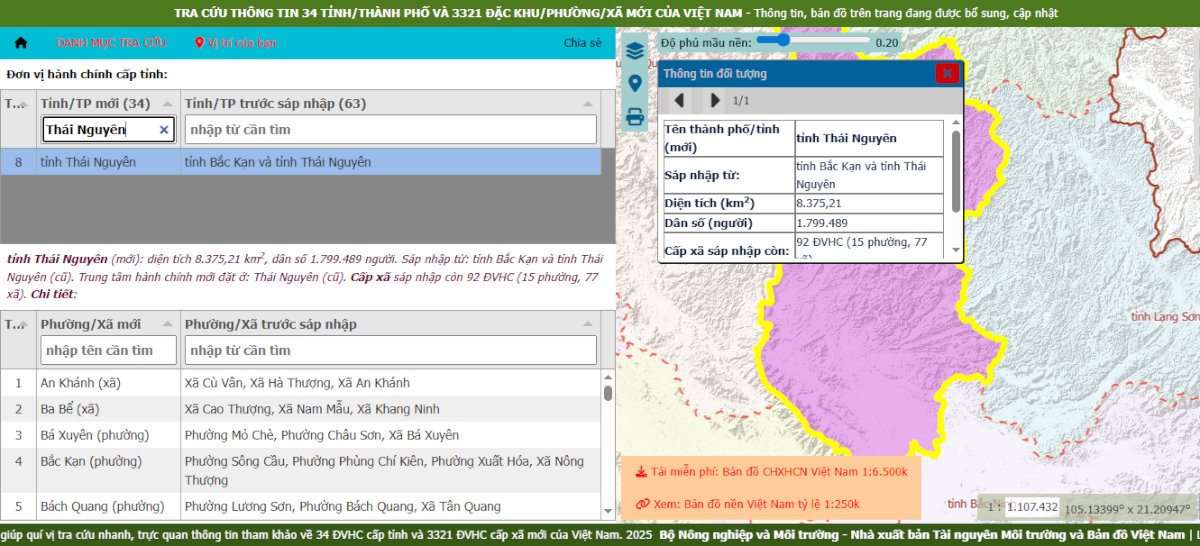Select the Ba Bể (xã) row
1200x546 pixels.
(300, 409)
